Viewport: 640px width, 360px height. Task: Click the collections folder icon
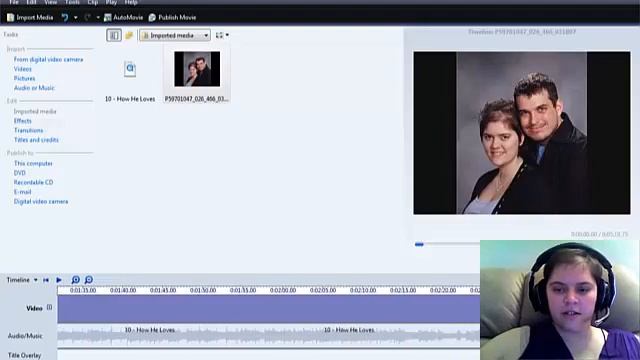click(x=129, y=36)
